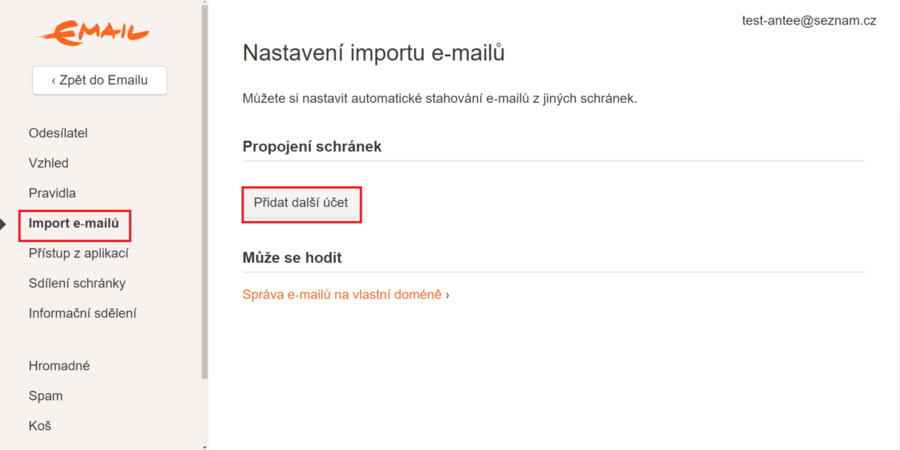Open the Spam sidebar entry

click(x=46, y=396)
